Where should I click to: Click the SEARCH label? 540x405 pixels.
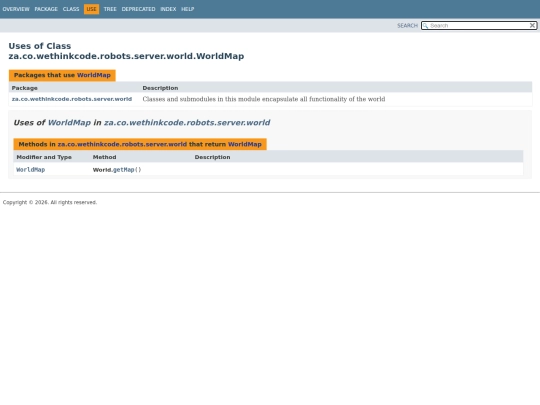click(407, 25)
